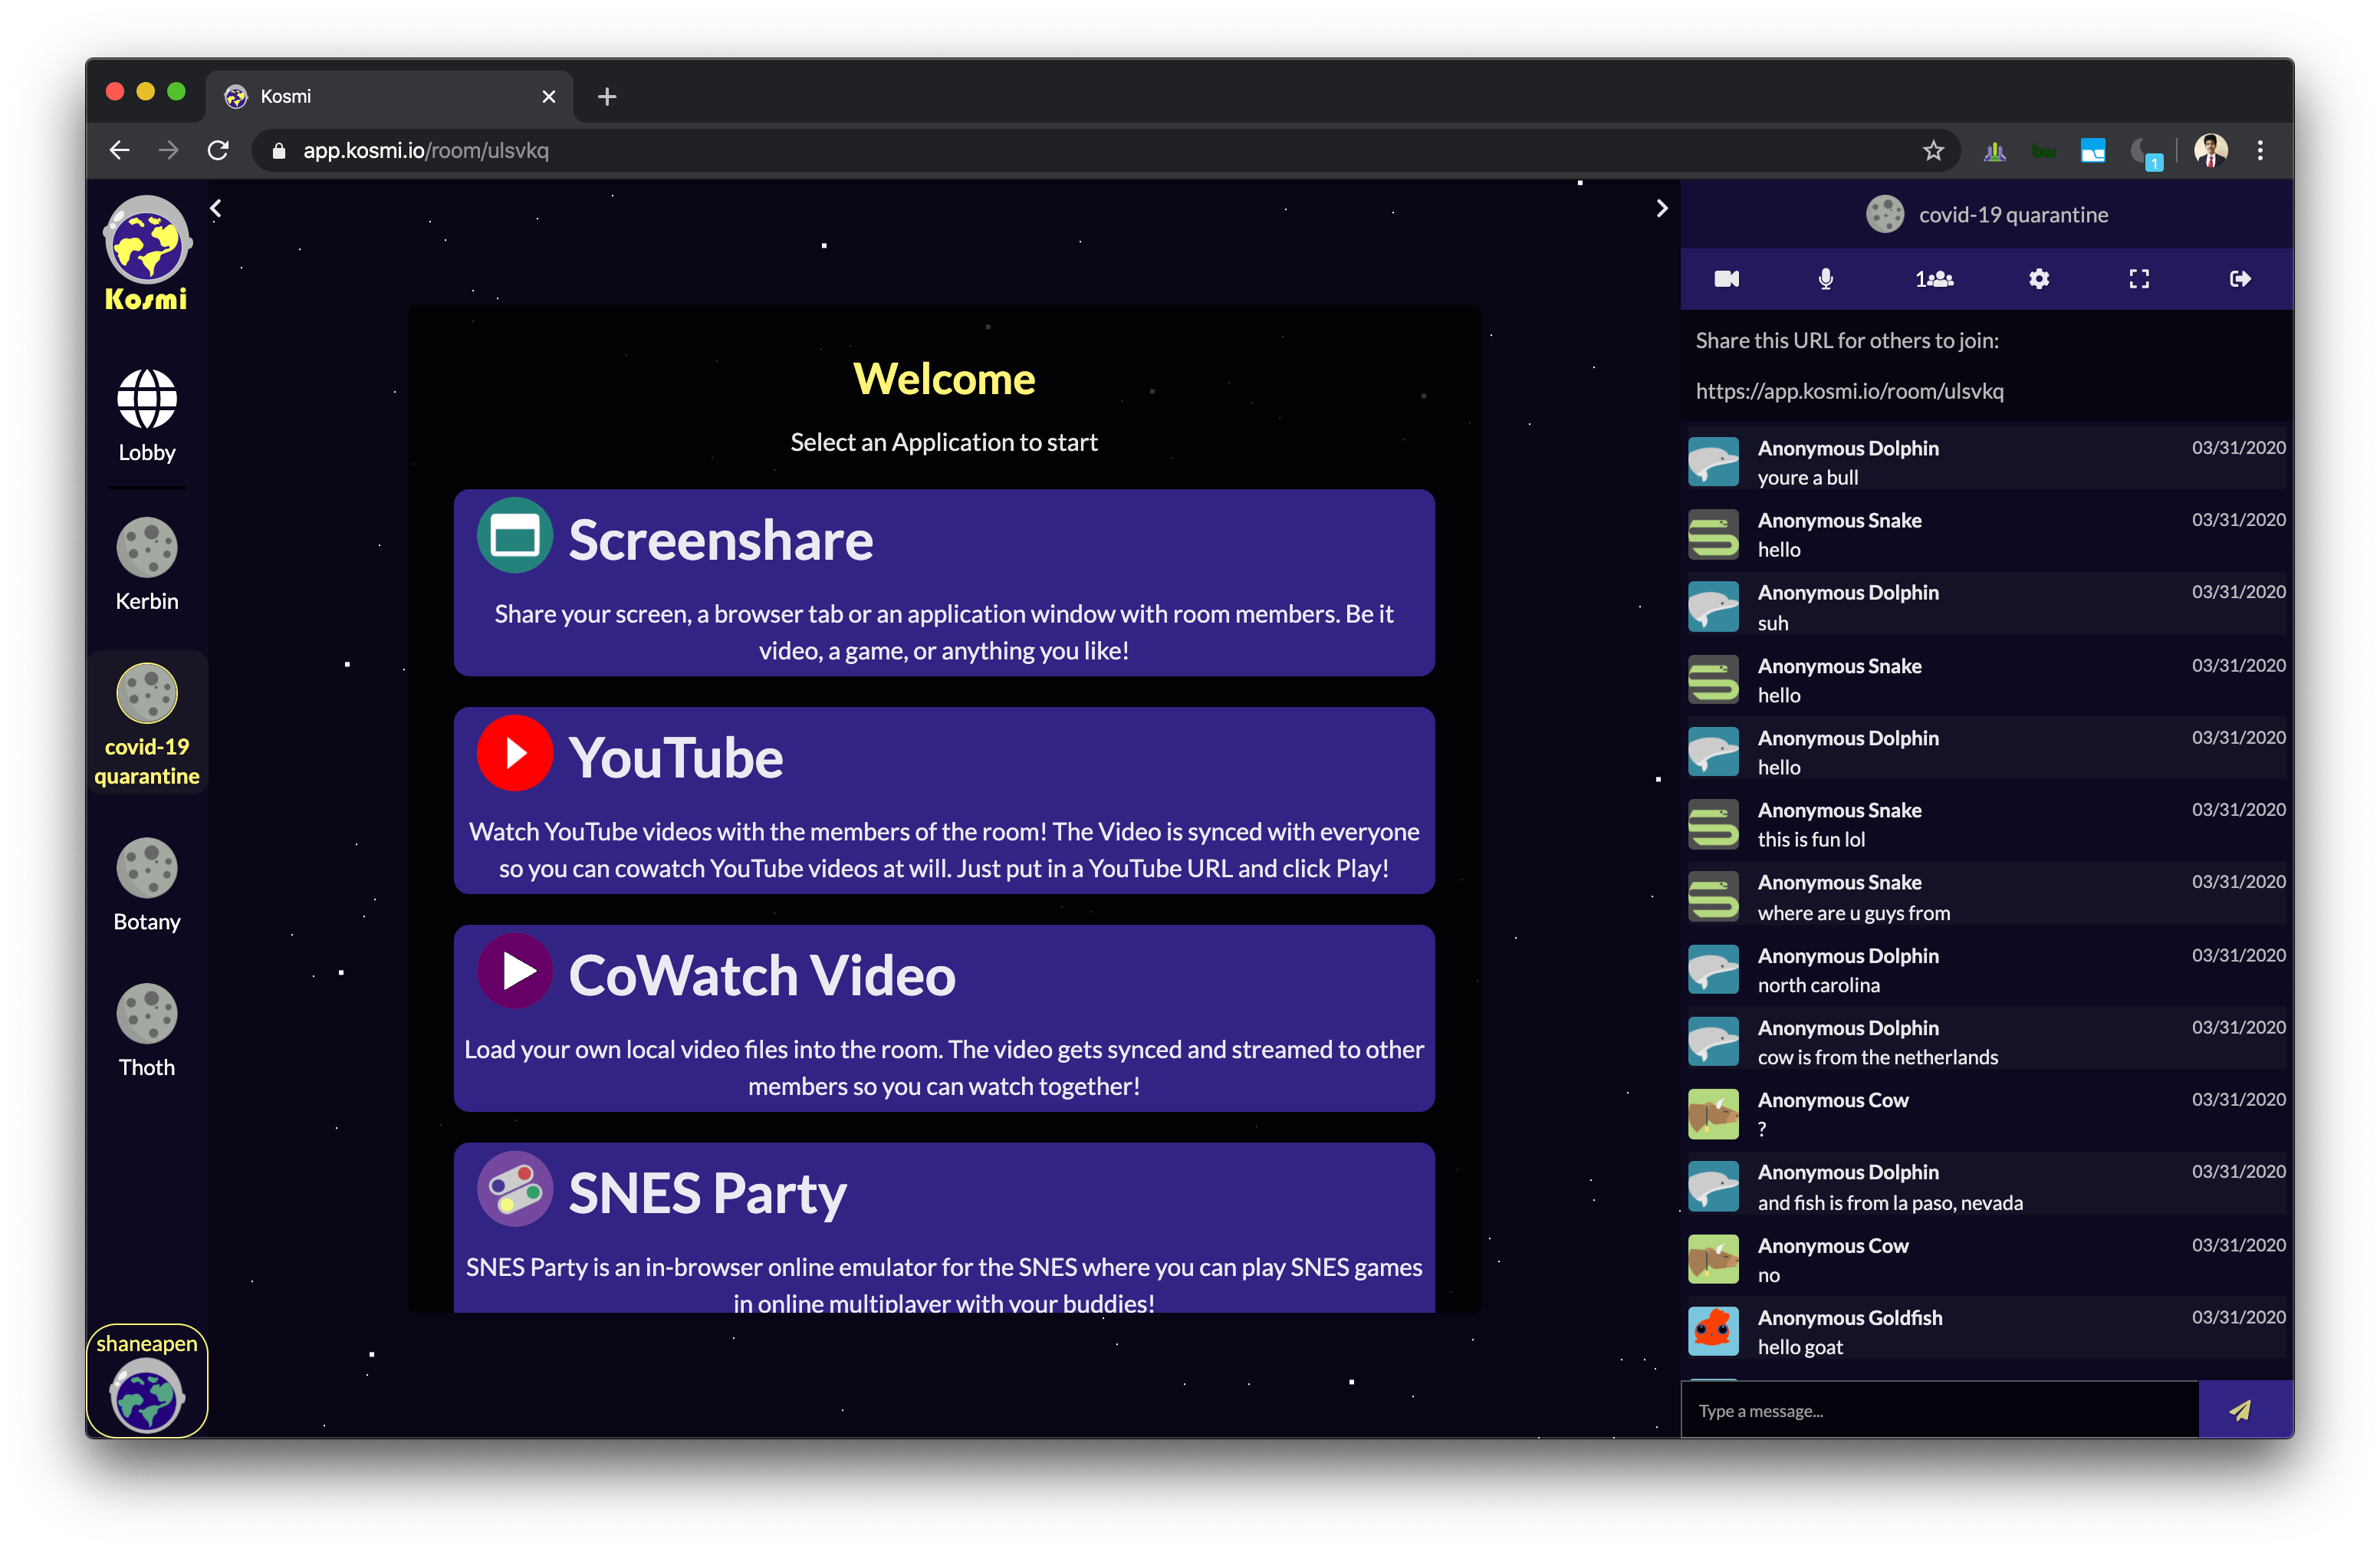View the room members list
This screenshot has height=1552, width=2380.
pyautogui.click(x=1936, y=279)
